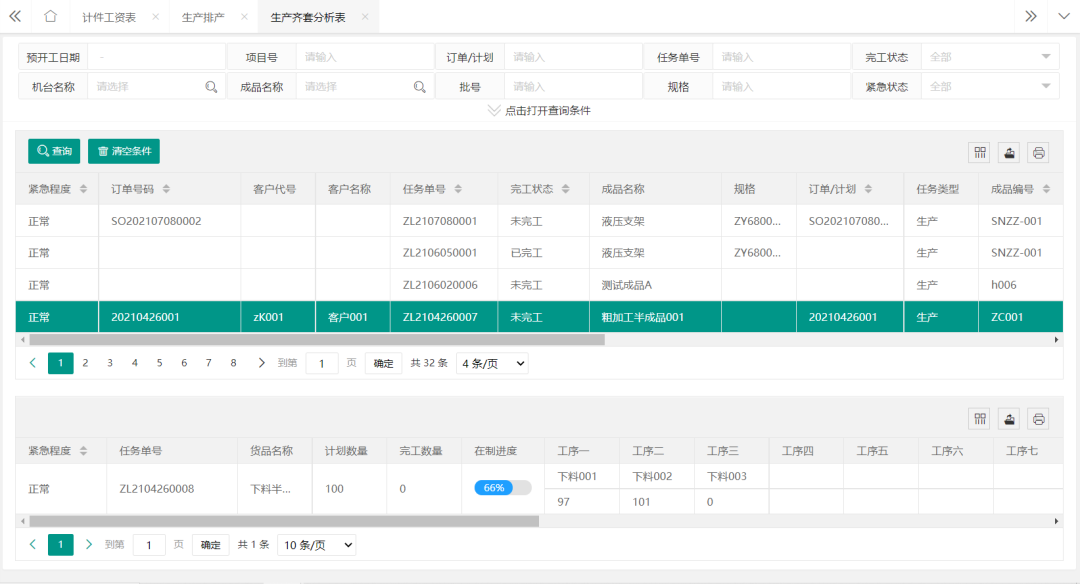Sort the 完工状态 column

[x=565, y=189]
